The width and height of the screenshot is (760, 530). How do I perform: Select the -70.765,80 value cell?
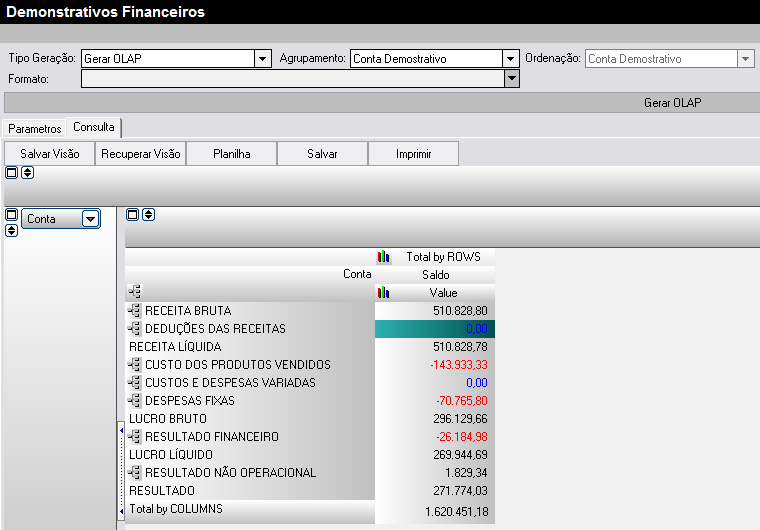click(435, 401)
